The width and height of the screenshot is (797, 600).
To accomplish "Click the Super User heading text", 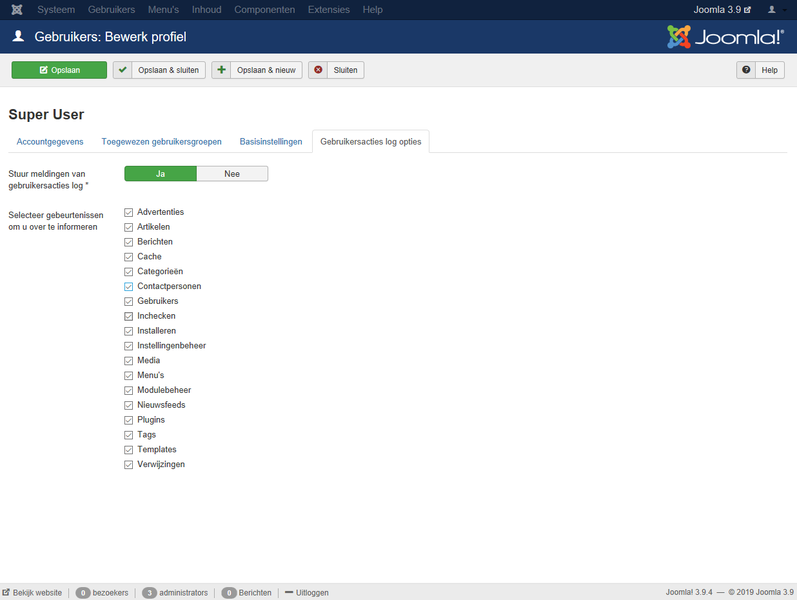I will (46, 114).
